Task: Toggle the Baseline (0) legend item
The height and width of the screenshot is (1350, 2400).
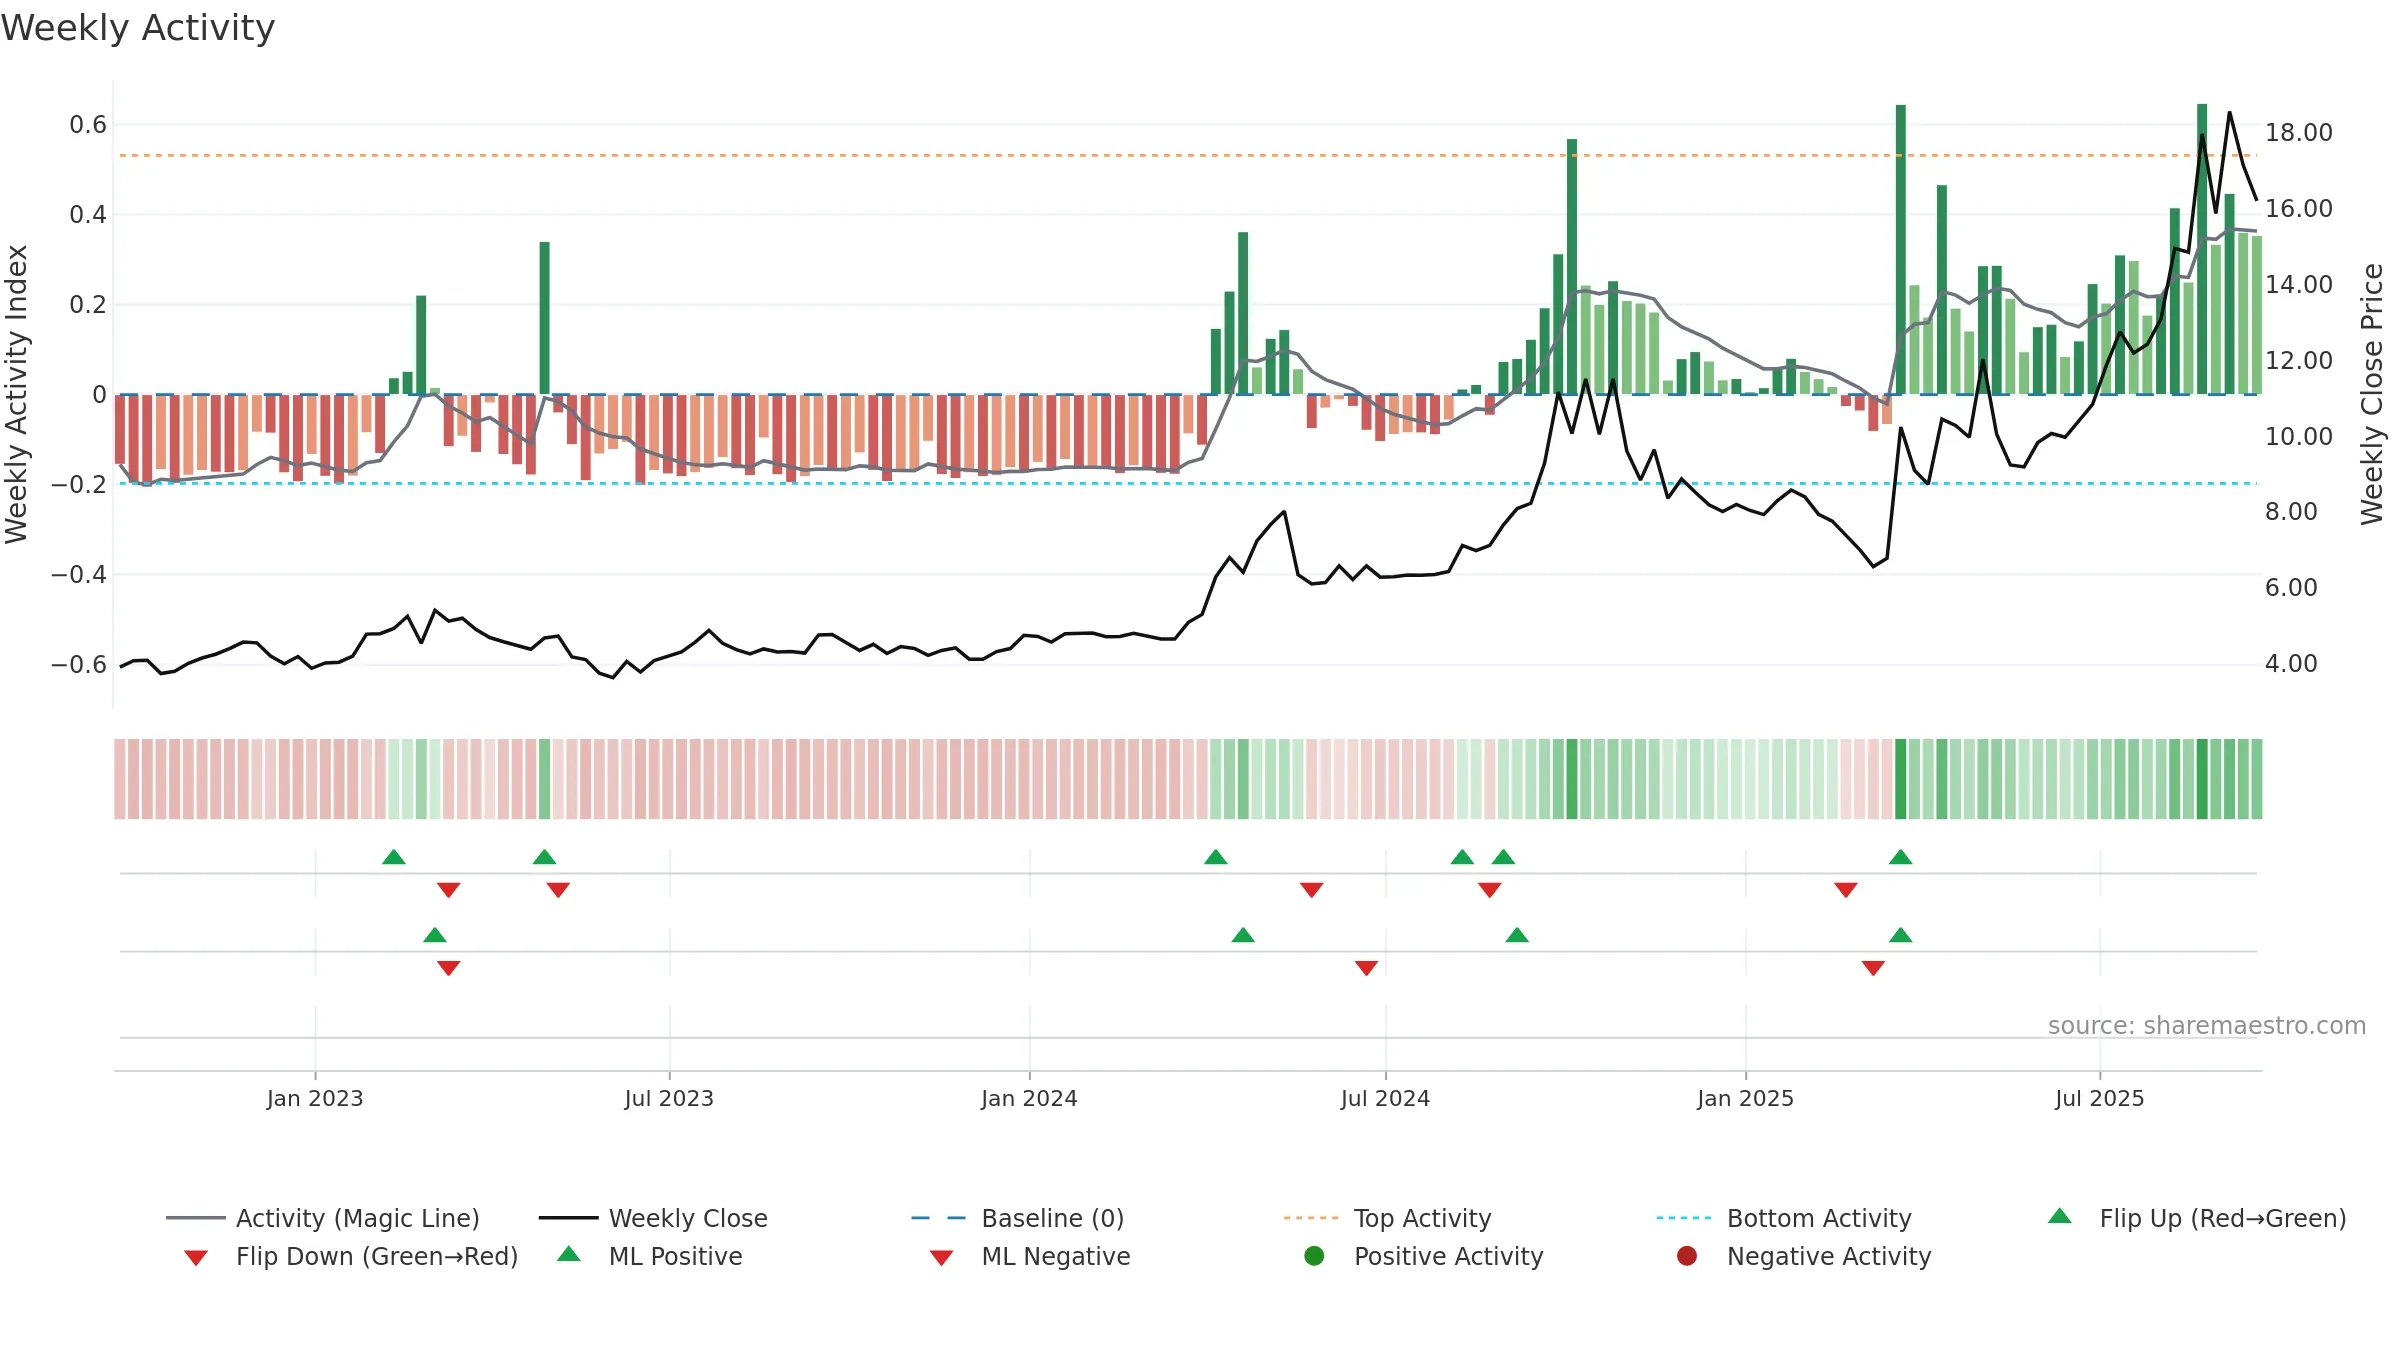Action: click(1018, 1218)
